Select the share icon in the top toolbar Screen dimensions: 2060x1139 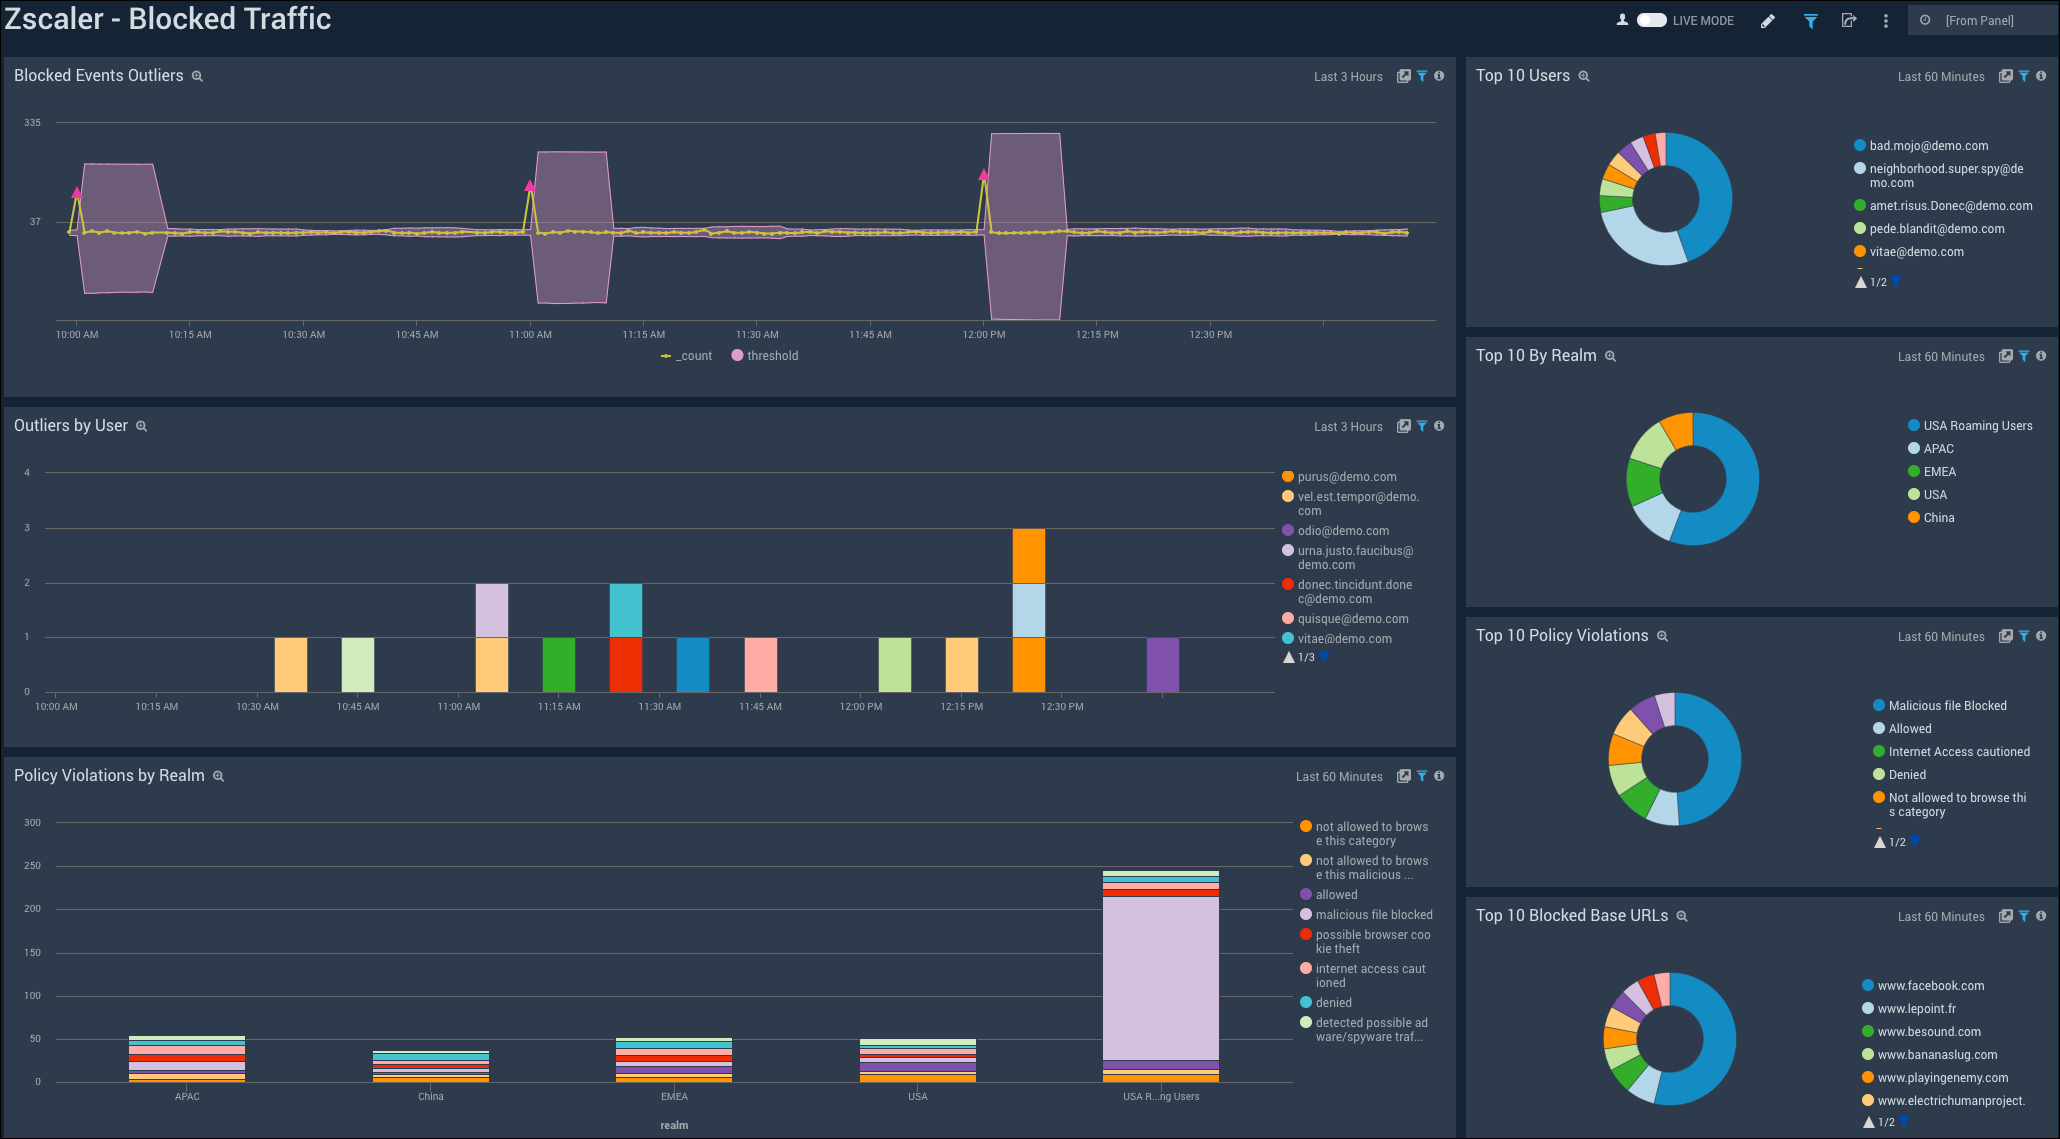pos(1849,20)
